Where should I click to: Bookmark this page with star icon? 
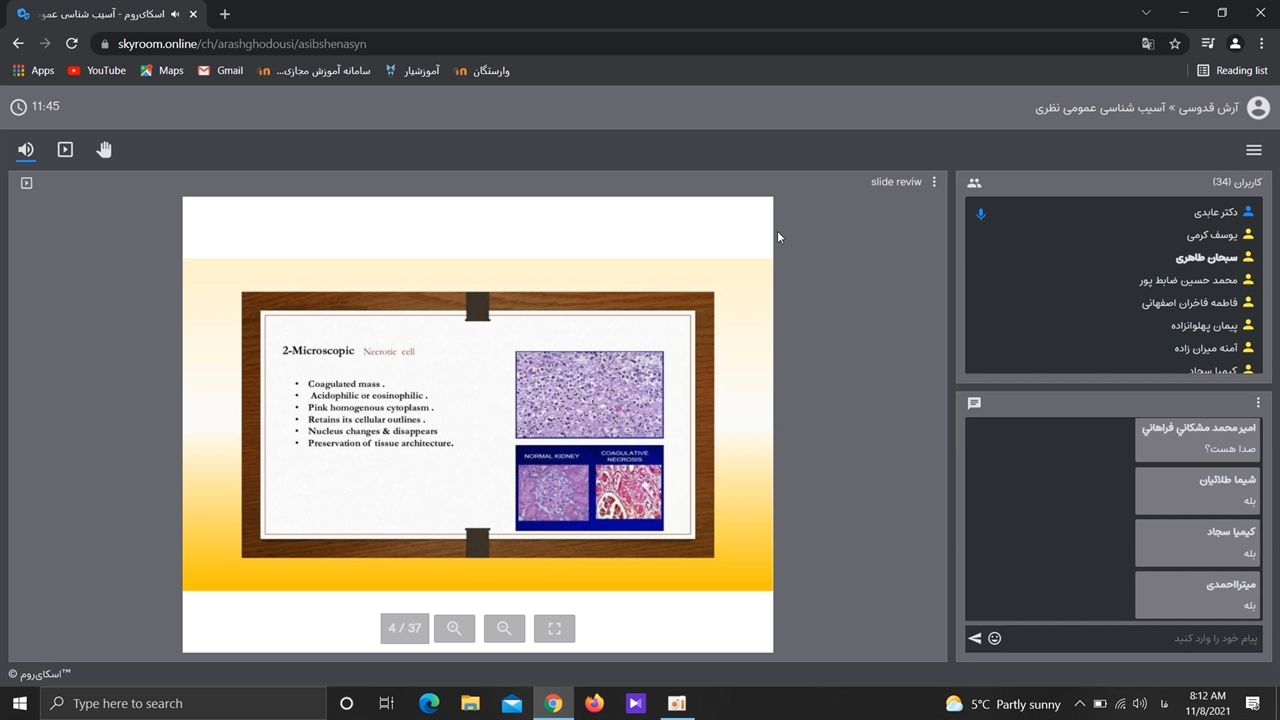click(x=1175, y=44)
